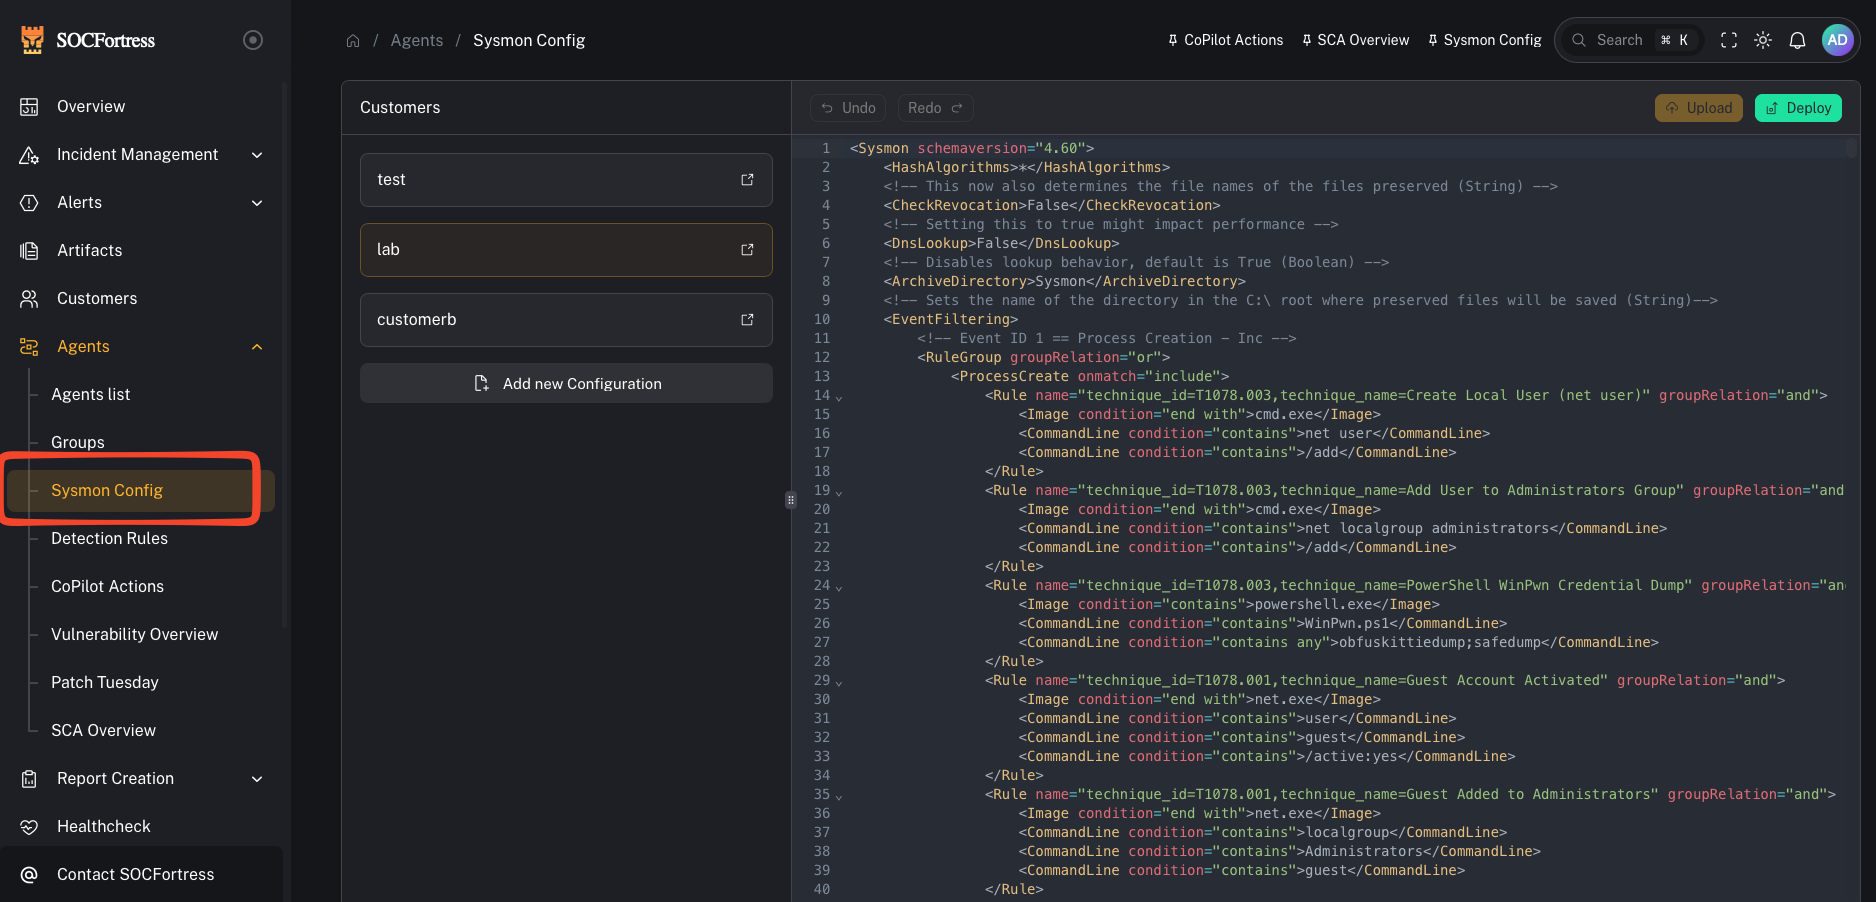The image size is (1876, 902).
Task: Expand the Incident Management menu
Action: pos(257,155)
